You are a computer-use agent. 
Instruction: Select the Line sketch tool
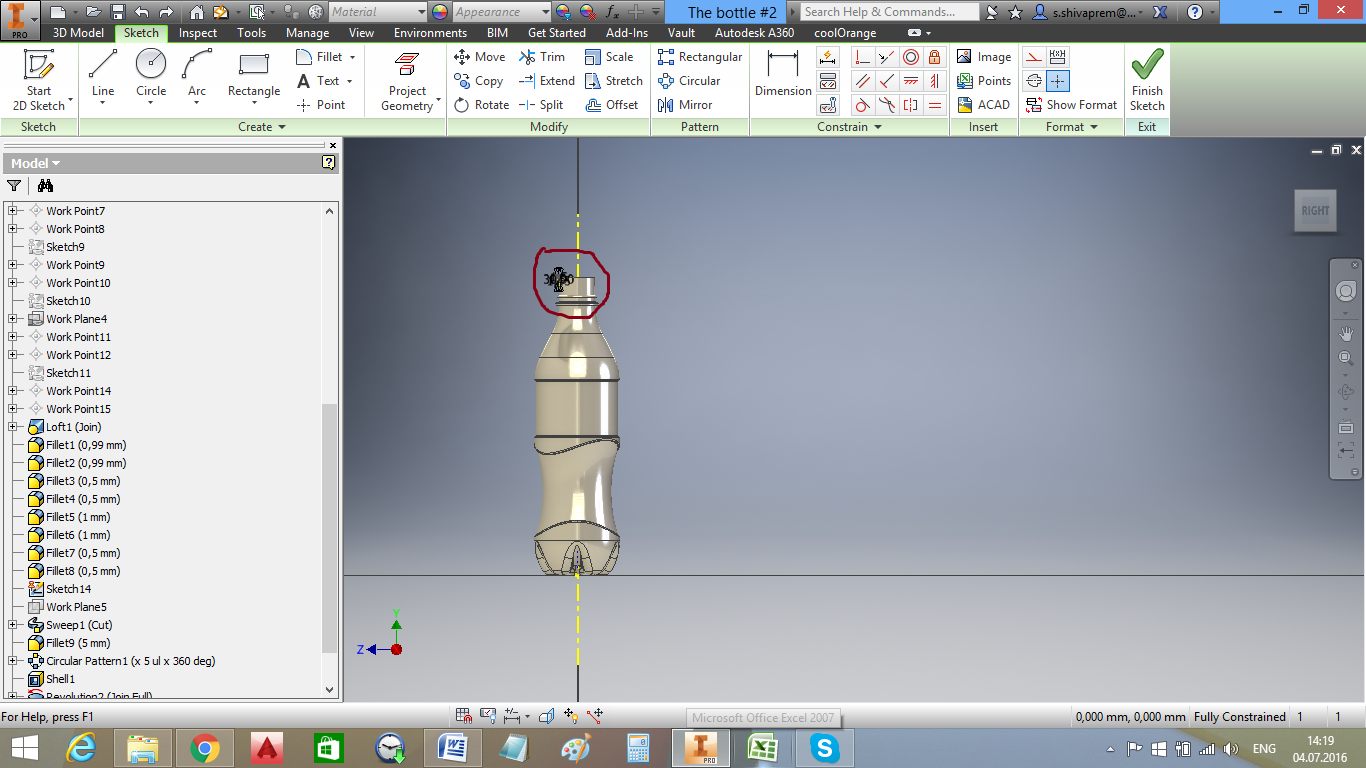pyautogui.click(x=103, y=78)
